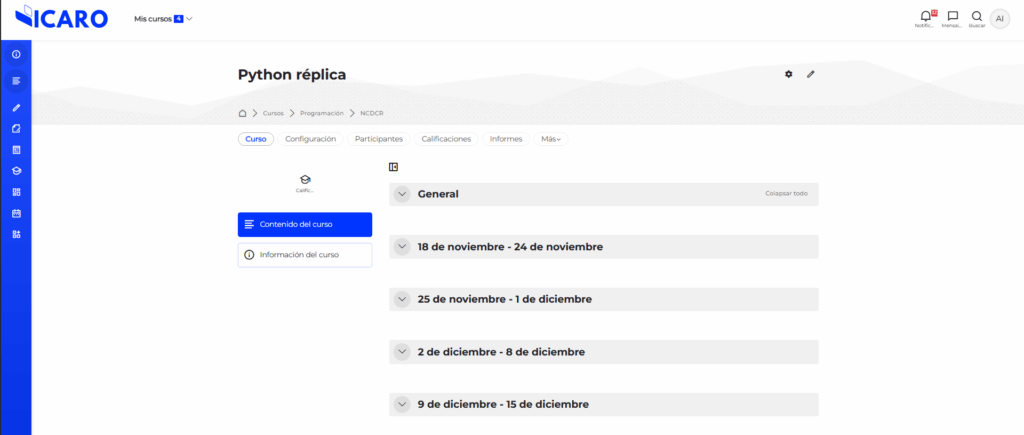Viewport: 1024px width, 435px height.
Task: Collapse the 2 de diciembre section
Action: 402,352
